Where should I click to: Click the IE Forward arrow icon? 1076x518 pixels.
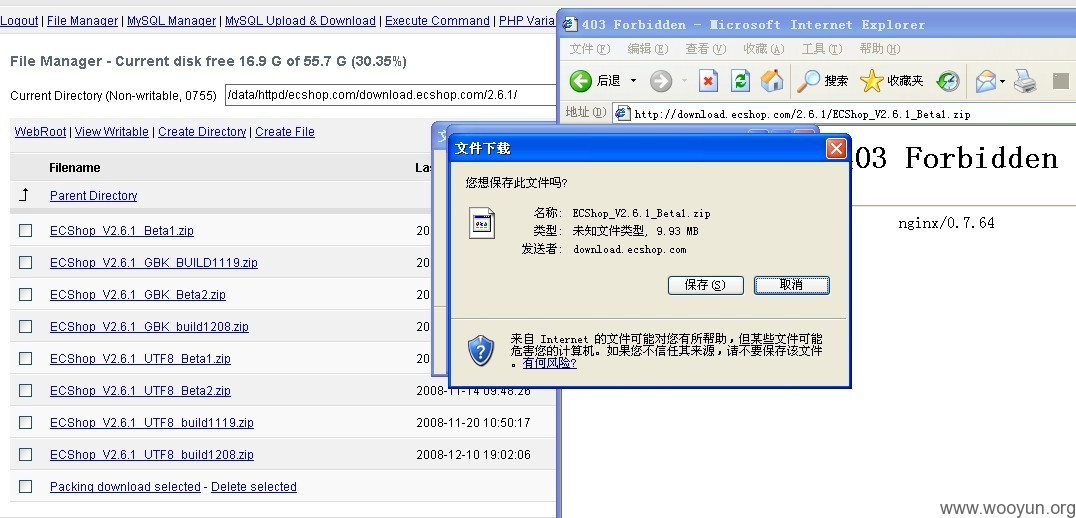660,81
